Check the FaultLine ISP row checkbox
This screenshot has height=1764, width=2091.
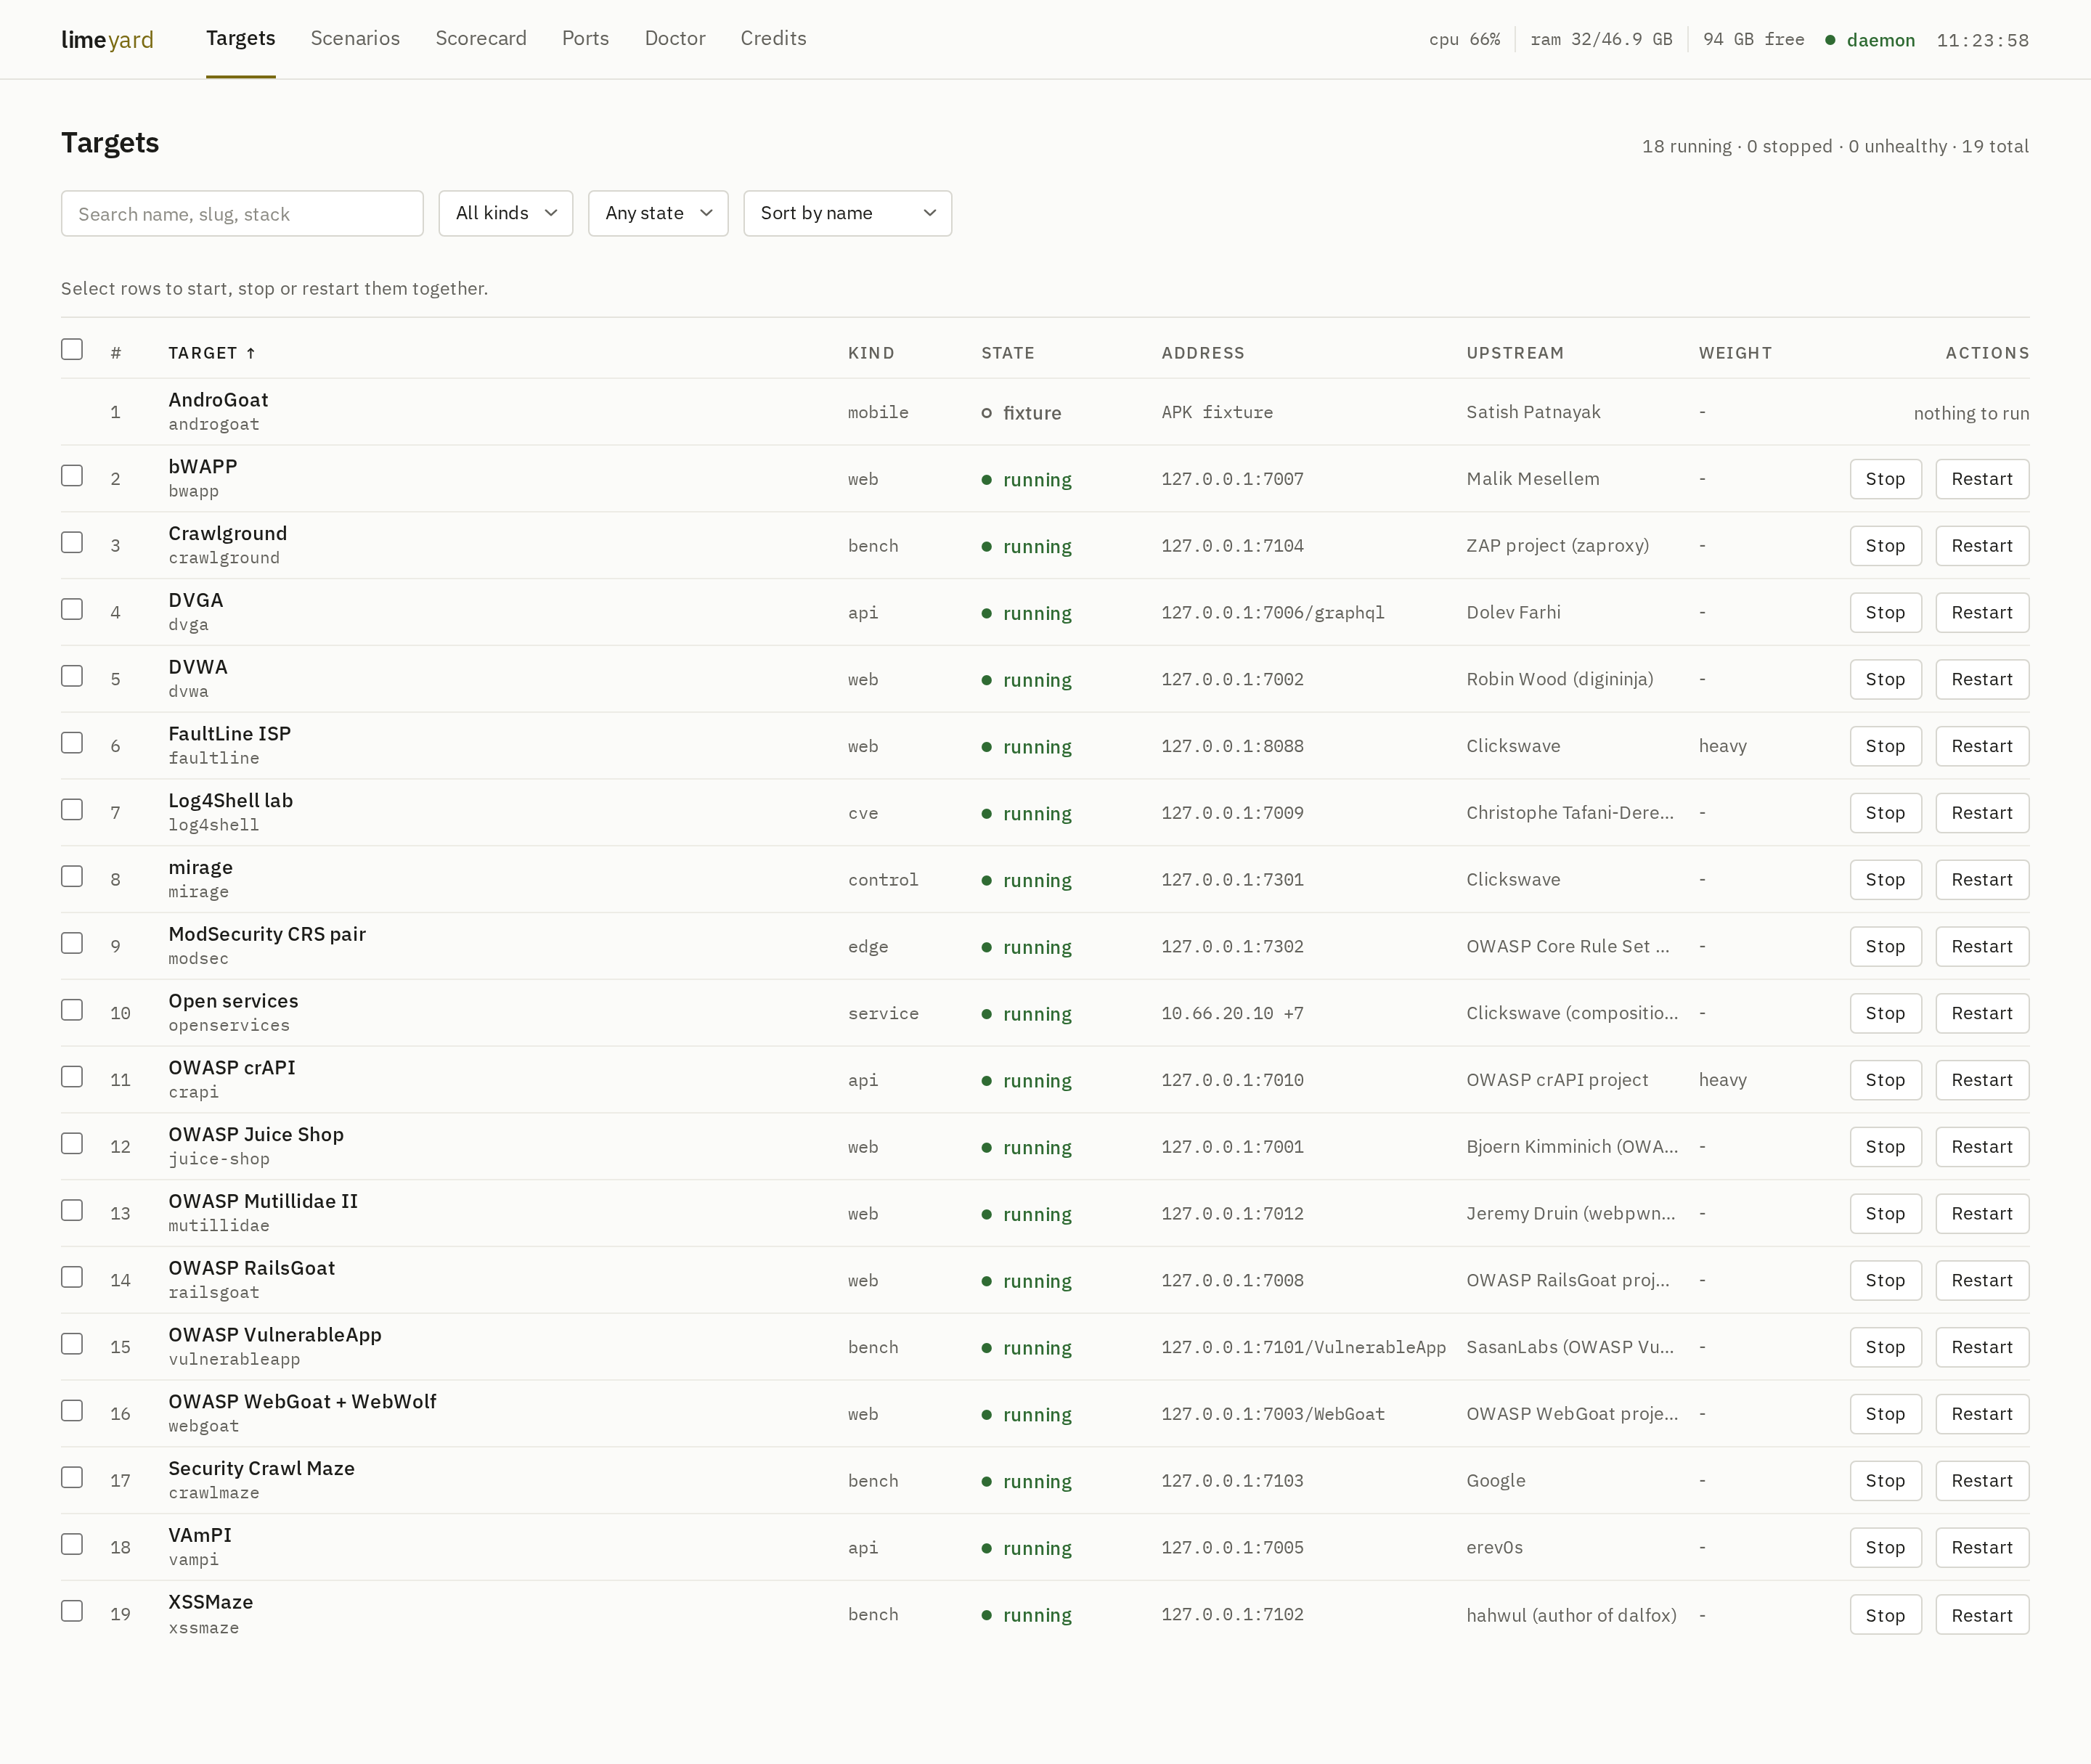72,742
